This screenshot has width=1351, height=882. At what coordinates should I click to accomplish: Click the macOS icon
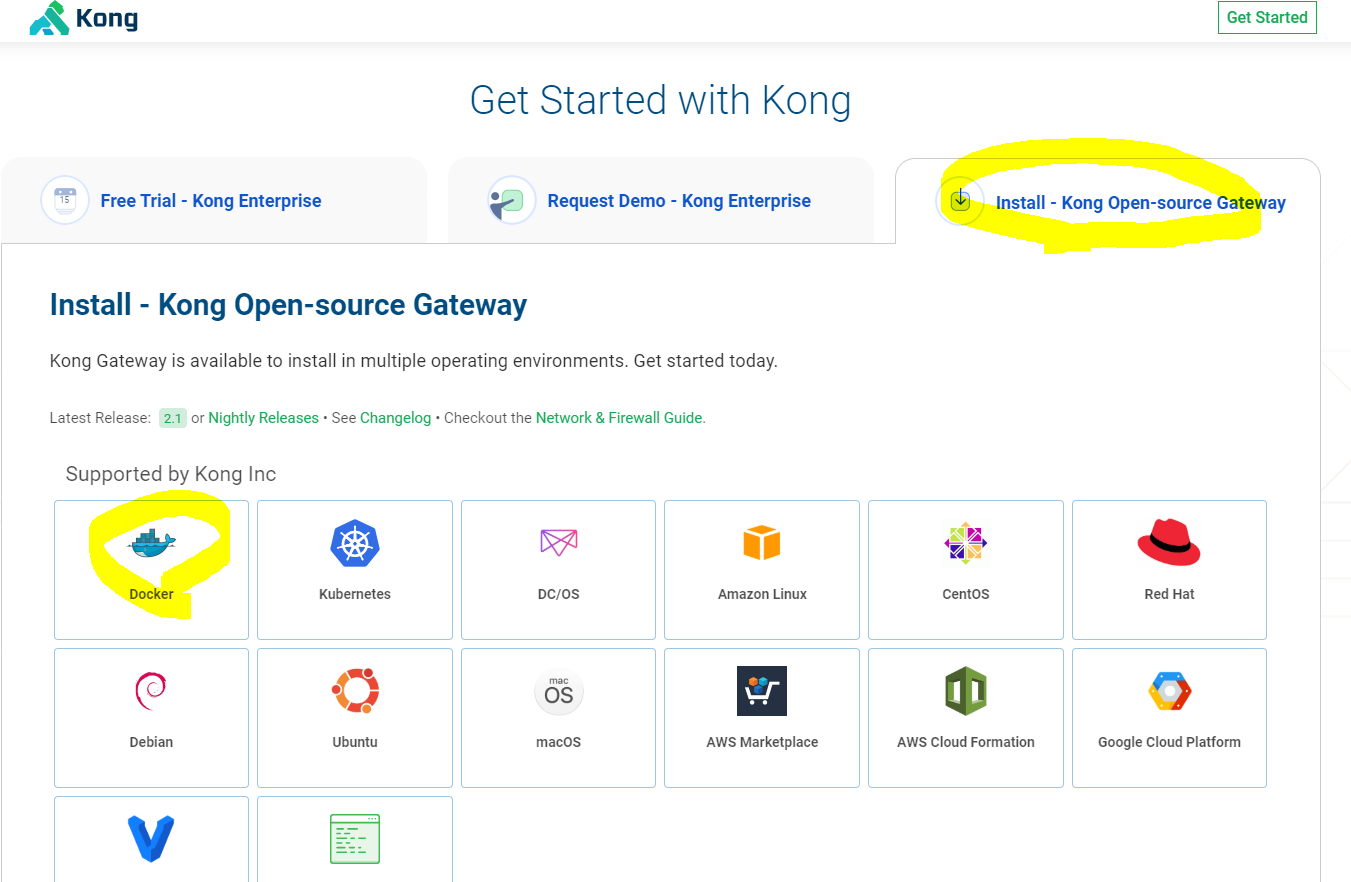click(558, 691)
